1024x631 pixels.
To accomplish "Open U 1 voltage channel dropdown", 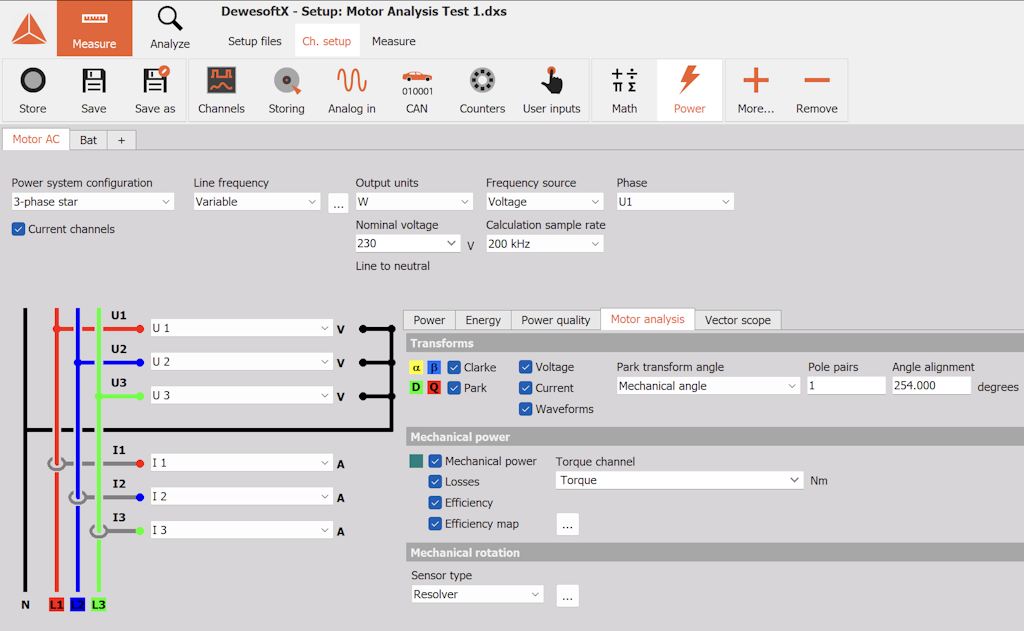I will pyautogui.click(x=241, y=328).
